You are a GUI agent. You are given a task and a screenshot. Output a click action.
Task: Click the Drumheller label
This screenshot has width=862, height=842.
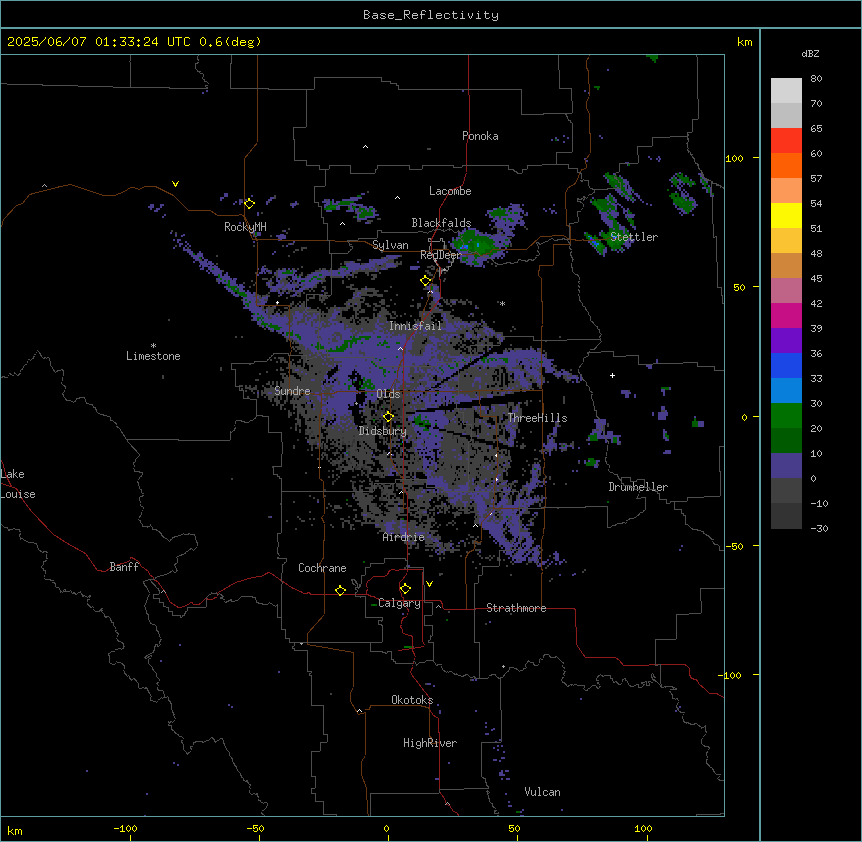(x=638, y=487)
